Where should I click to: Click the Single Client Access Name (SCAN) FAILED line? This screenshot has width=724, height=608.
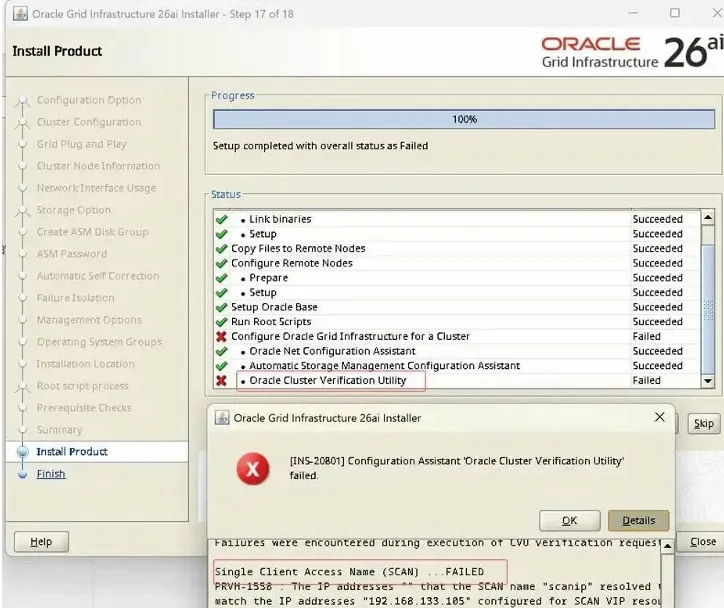tap(350, 572)
